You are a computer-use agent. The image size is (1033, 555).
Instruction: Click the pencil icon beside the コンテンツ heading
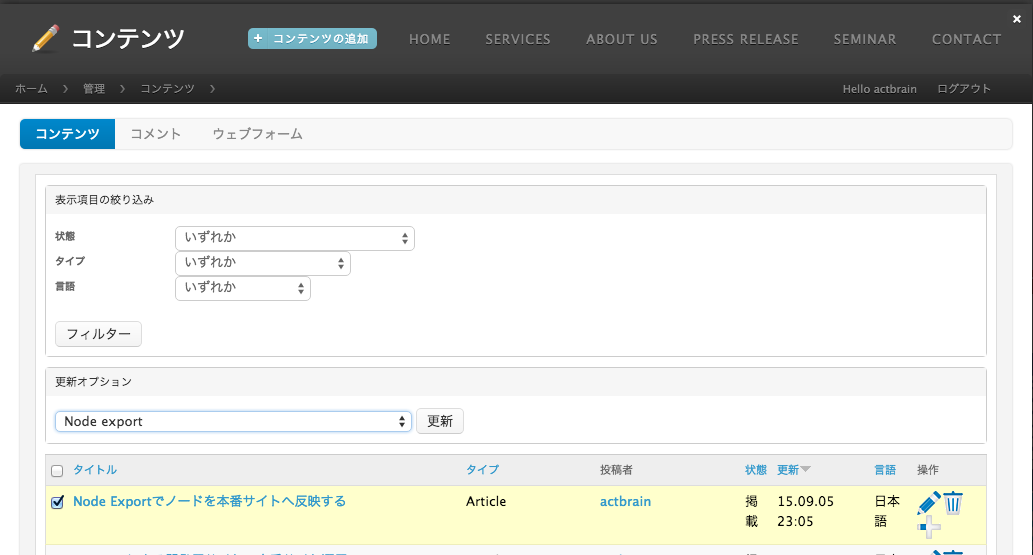[x=46, y=39]
